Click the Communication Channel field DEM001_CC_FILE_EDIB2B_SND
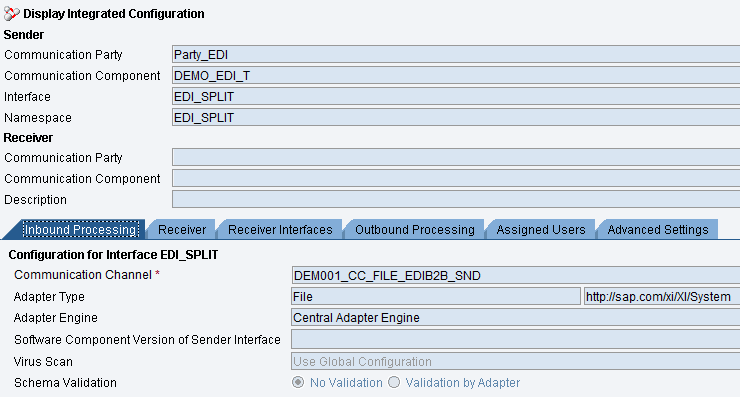Viewport: 740px width, 397px height. (515, 275)
